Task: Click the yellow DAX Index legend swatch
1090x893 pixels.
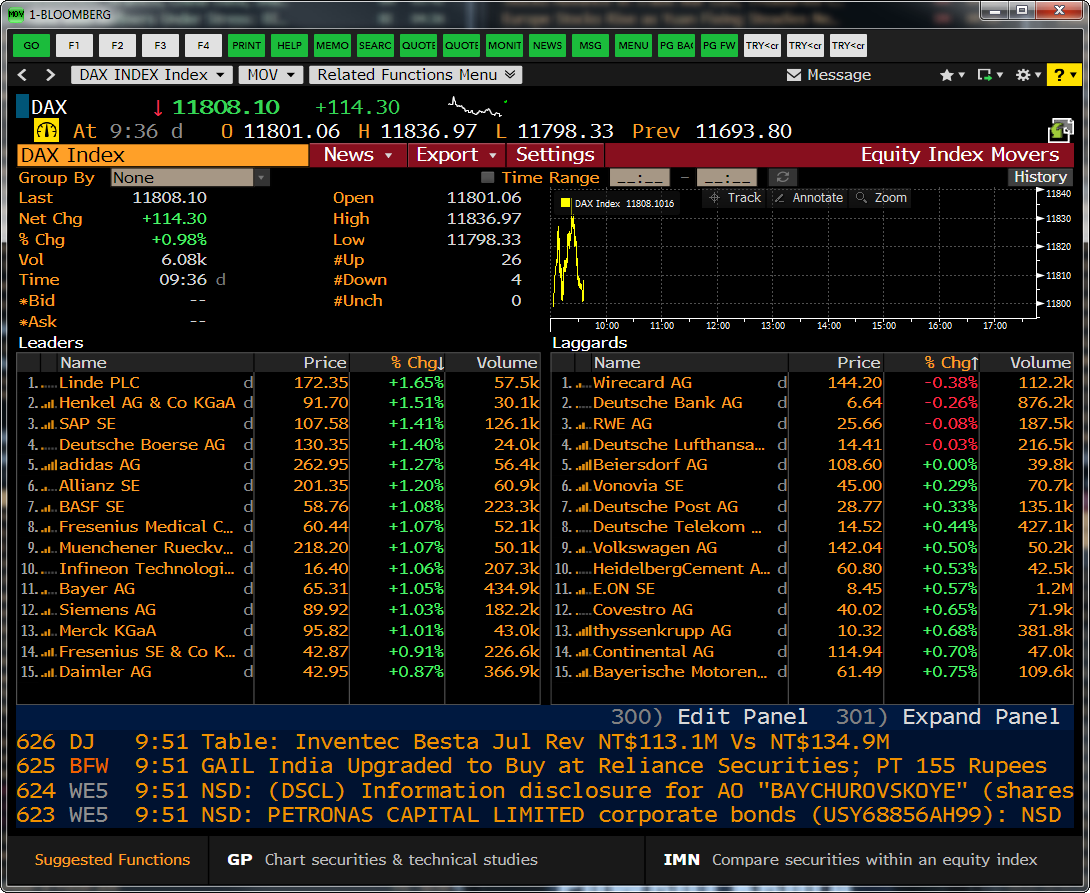Action: pyautogui.click(x=565, y=203)
